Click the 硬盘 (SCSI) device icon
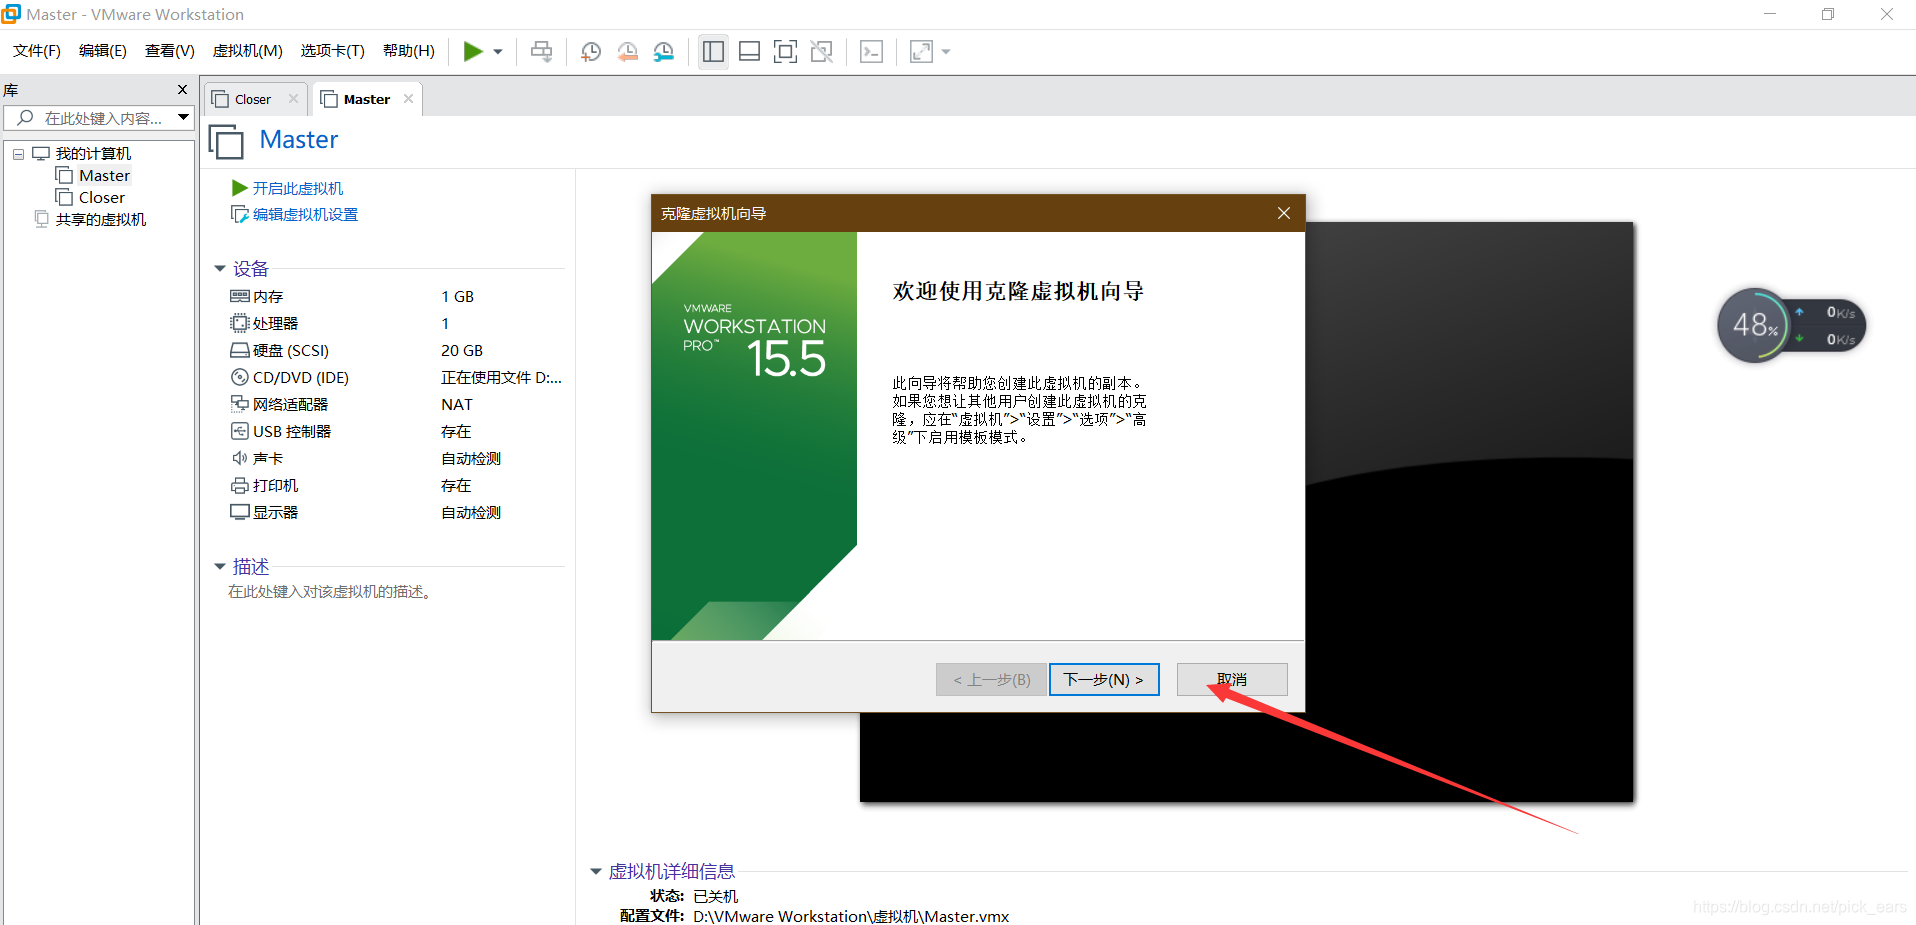This screenshot has height=925, width=1916. (x=240, y=350)
